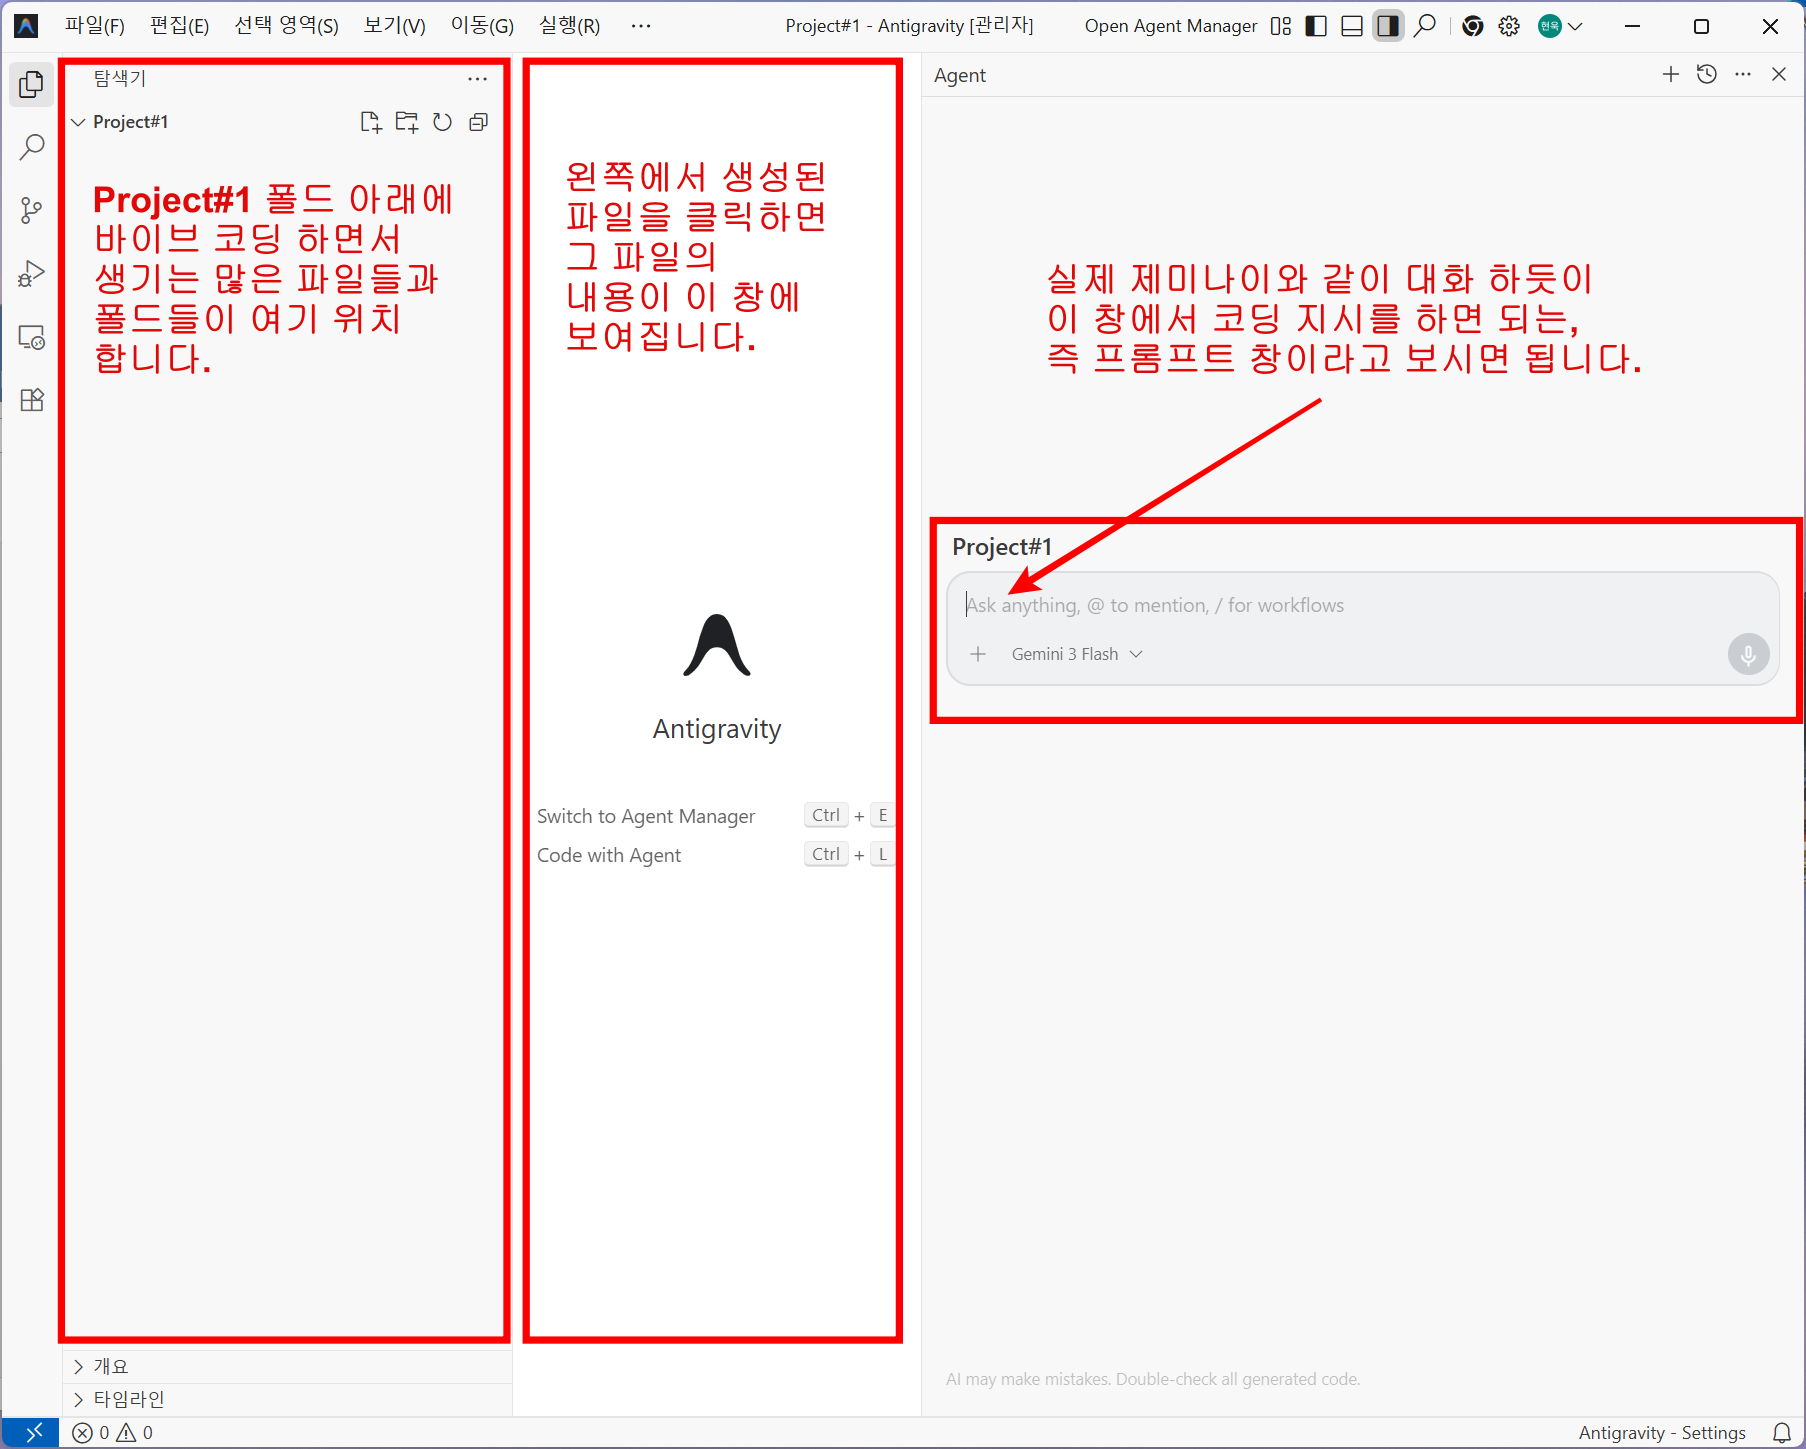Open the Gemini 3 Flash model dropdown
This screenshot has height=1449, width=1806.
coord(1077,654)
